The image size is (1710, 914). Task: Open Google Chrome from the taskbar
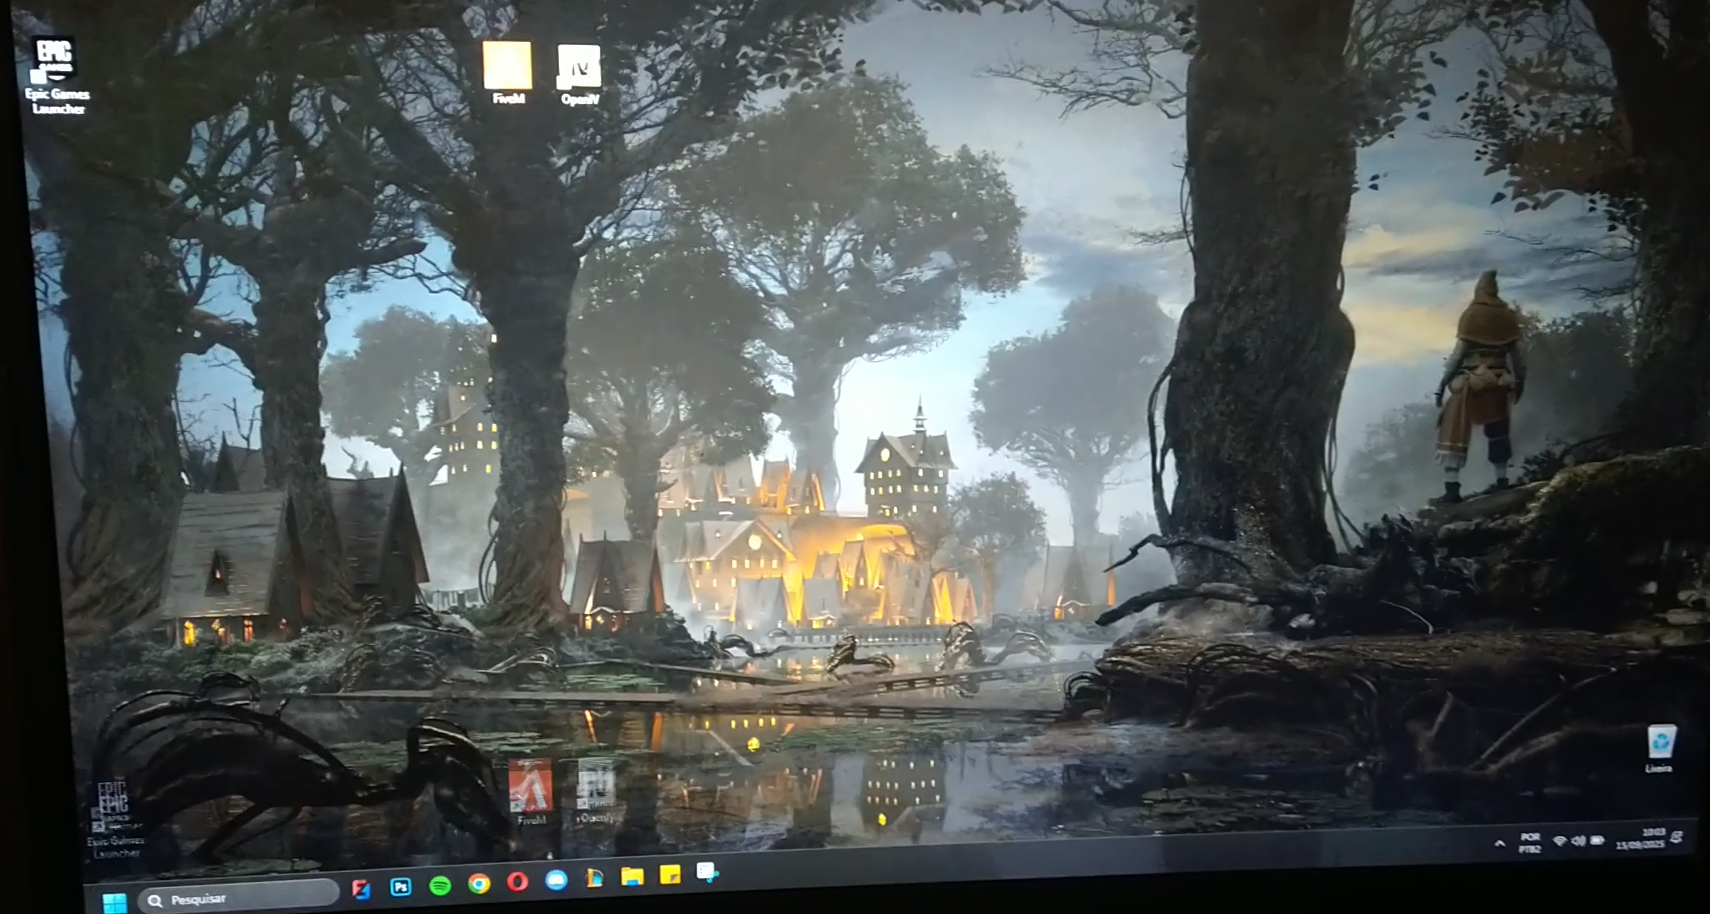(479, 884)
